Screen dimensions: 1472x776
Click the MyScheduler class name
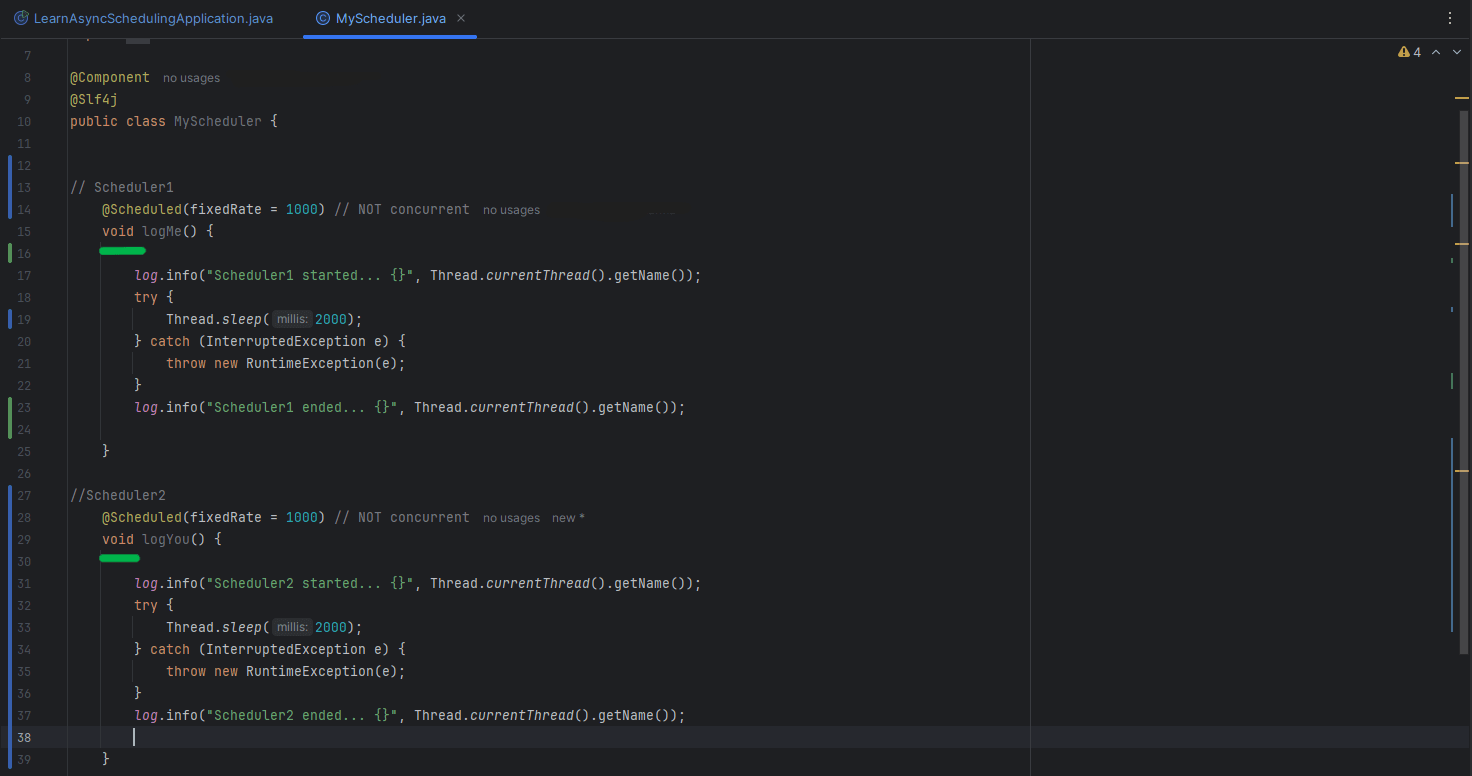pos(218,121)
